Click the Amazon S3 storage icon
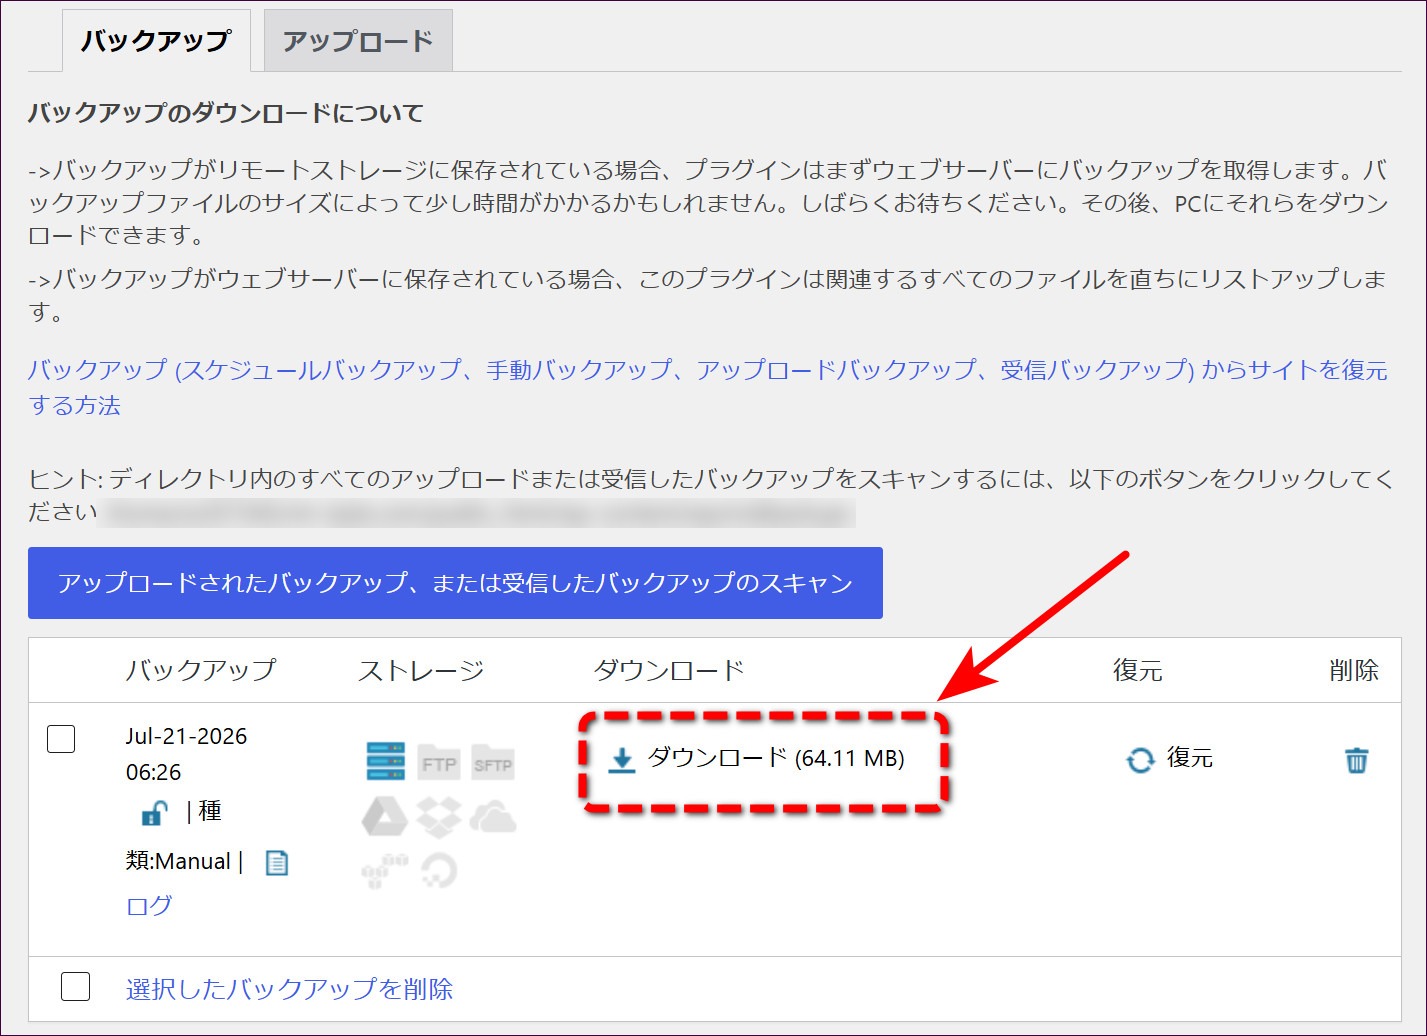Screen dimensions: 1427x1036 click(x=384, y=870)
